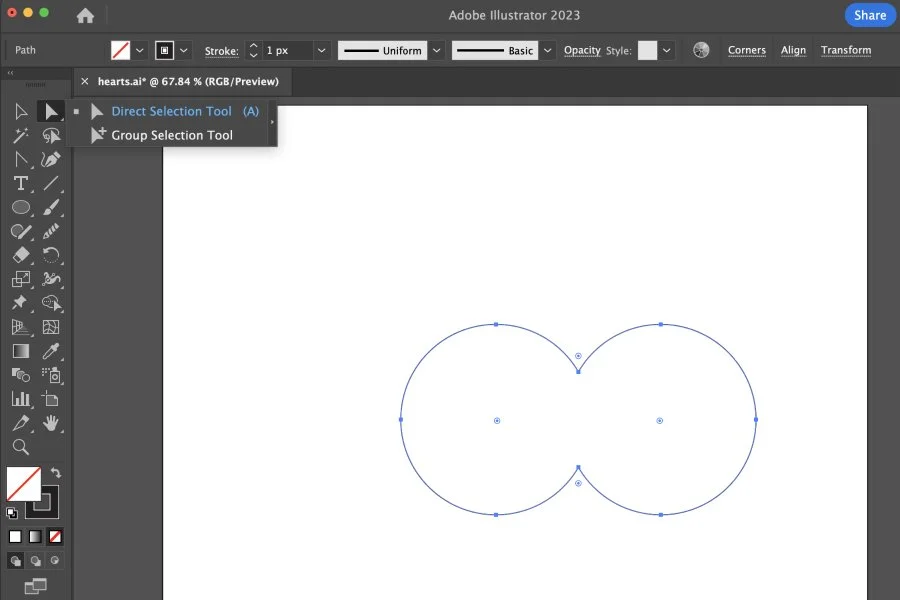Click the stroke weight stepper arrows

(253, 51)
